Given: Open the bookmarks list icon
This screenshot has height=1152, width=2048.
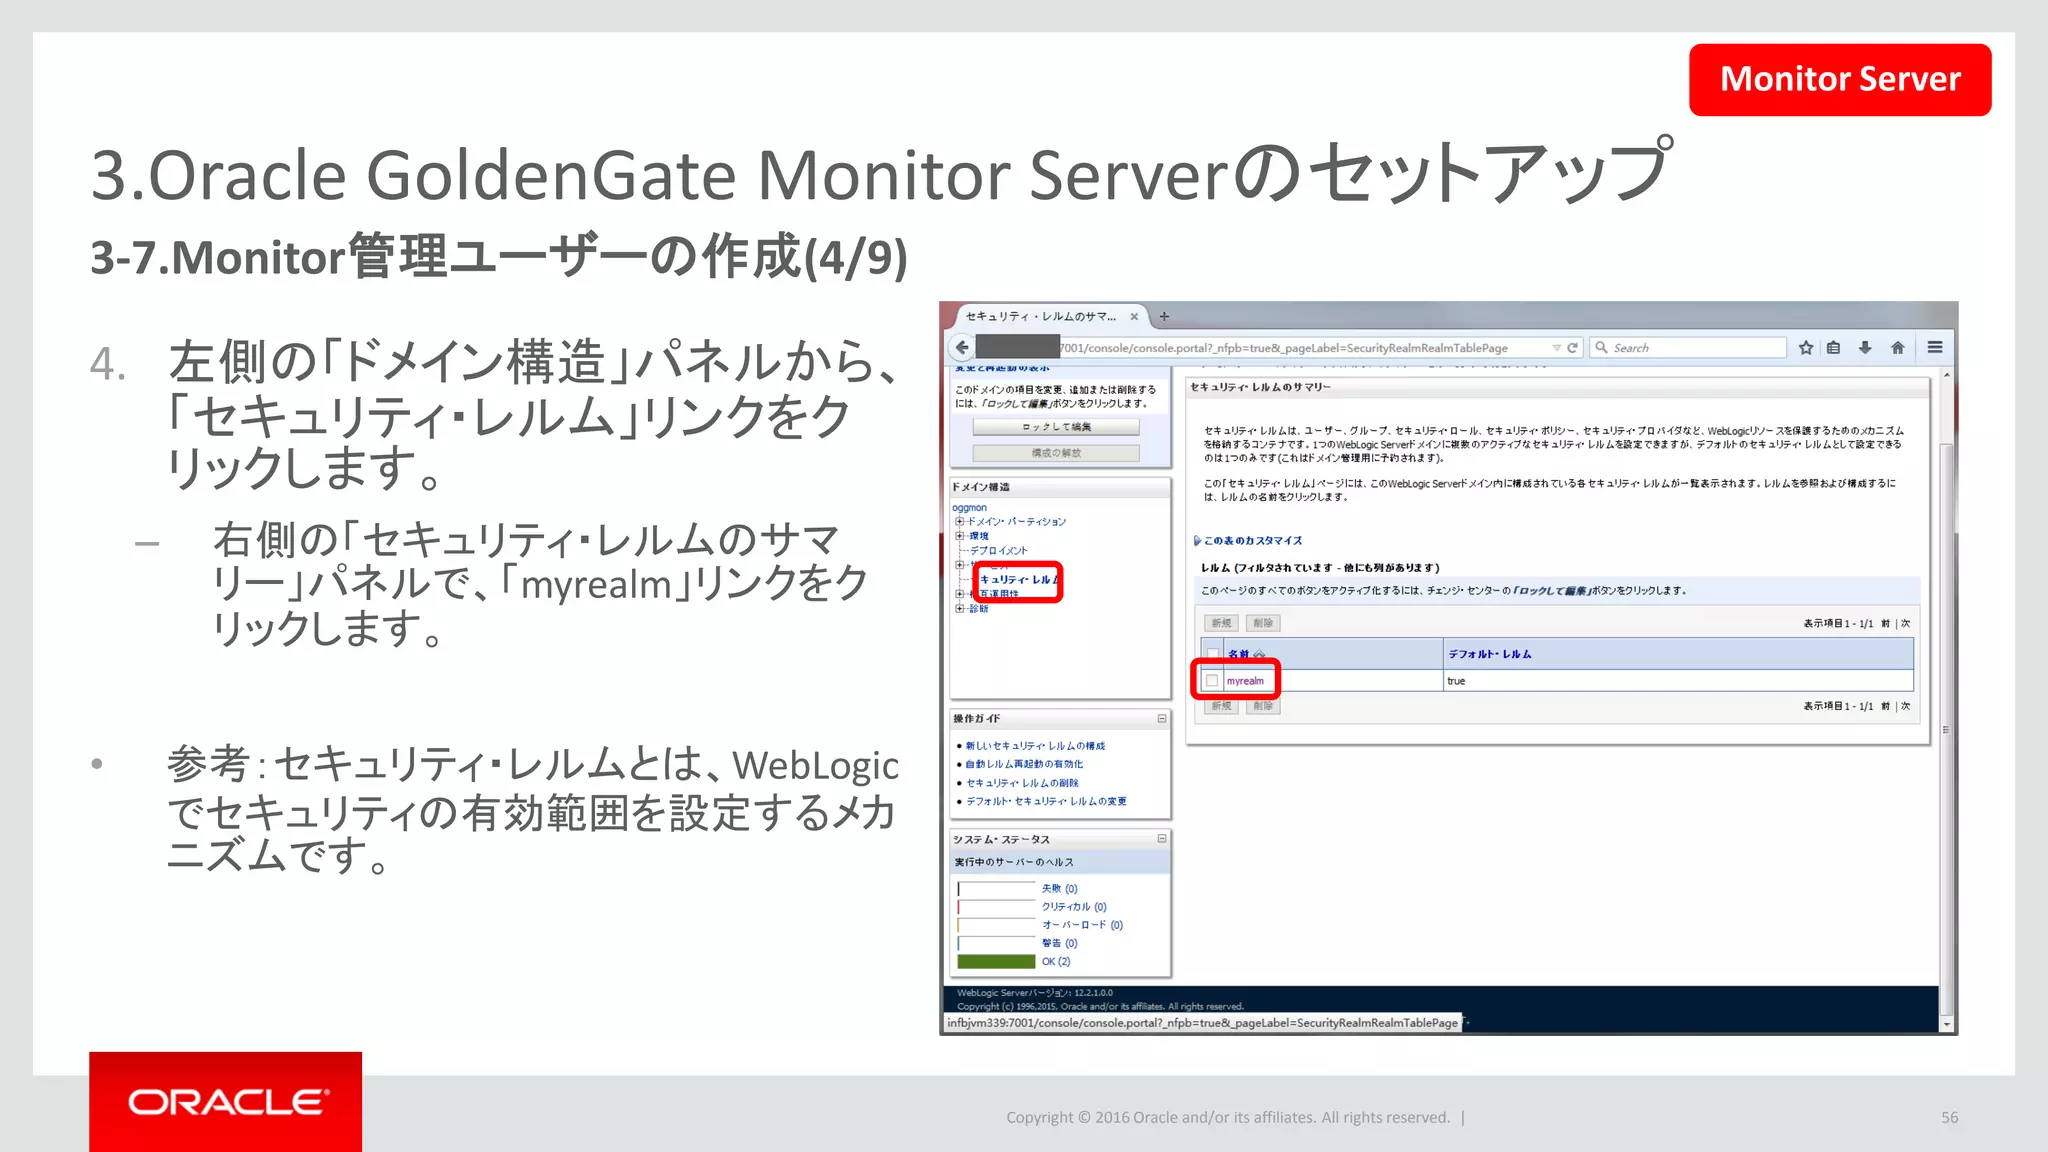Looking at the screenshot, I should [x=1833, y=347].
